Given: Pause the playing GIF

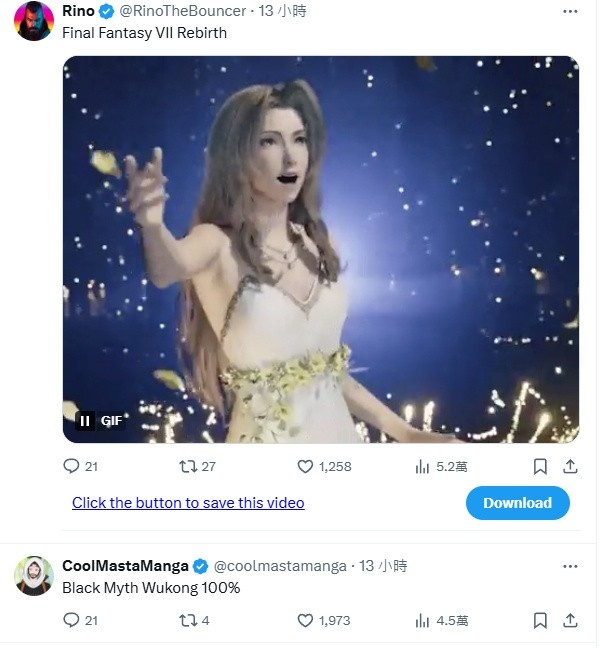Looking at the screenshot, I should point(86,420).
